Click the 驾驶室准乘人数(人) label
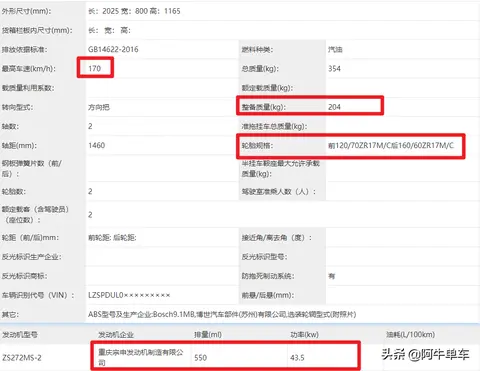The image size is (480, 371). 278,192
